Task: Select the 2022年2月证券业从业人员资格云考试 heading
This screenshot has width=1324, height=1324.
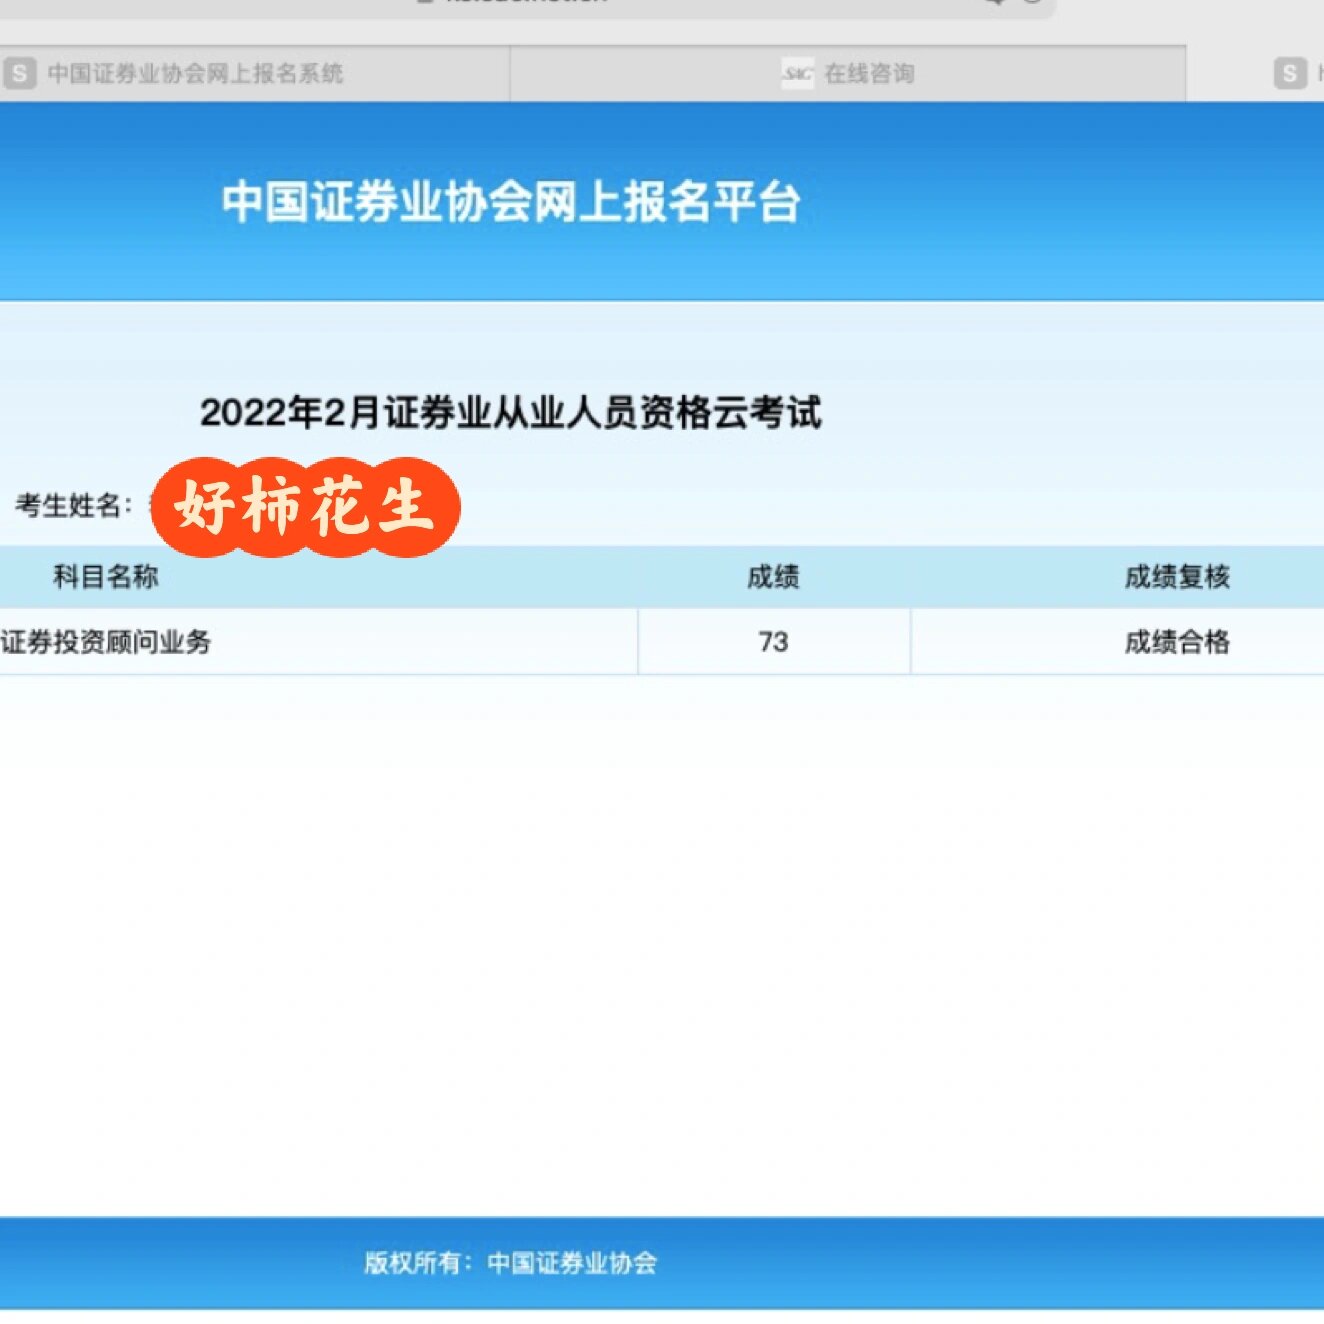Action: point(510,412)
